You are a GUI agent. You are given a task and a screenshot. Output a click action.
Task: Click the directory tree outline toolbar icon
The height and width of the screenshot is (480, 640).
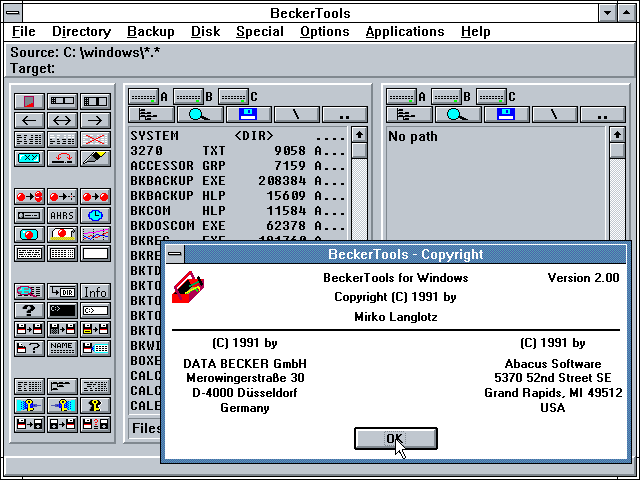(62, 387)
